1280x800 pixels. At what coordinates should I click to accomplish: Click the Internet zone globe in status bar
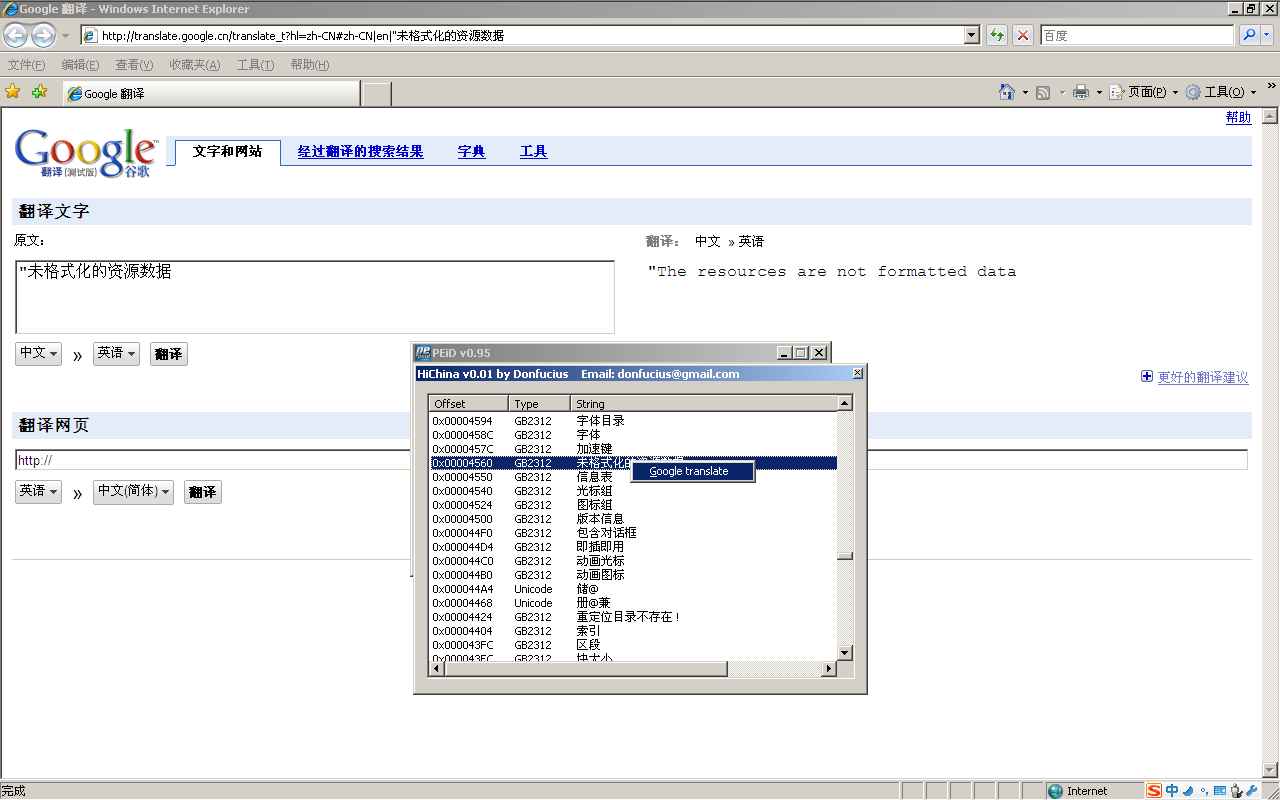[x=1054, y=791]
